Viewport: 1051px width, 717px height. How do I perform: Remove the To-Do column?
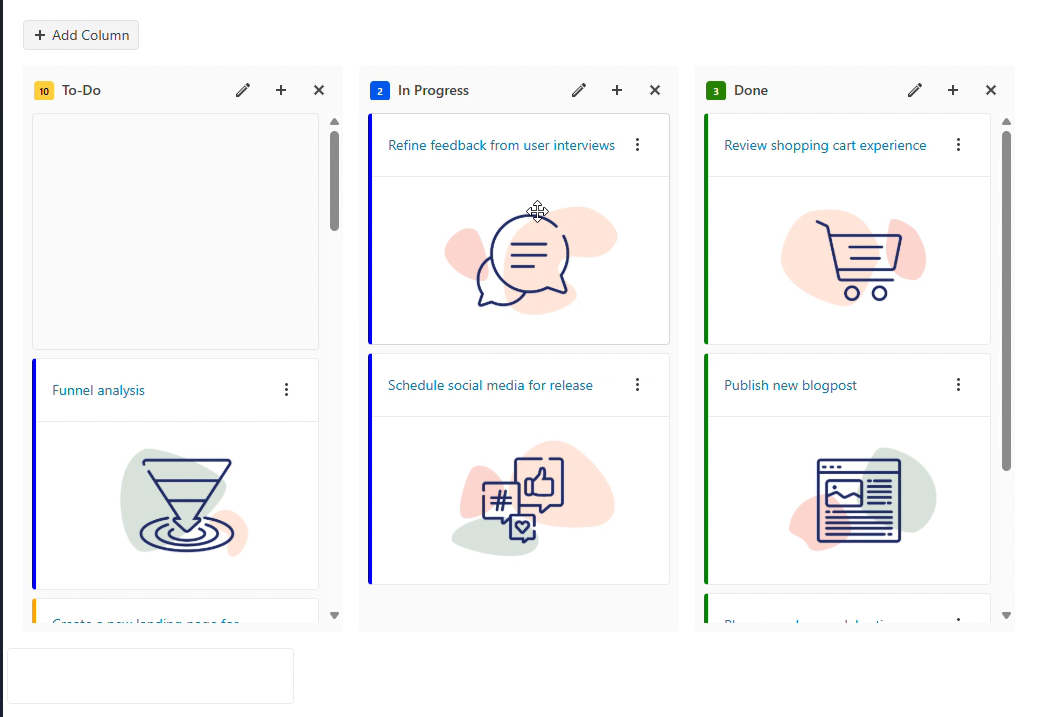(319, 90)
